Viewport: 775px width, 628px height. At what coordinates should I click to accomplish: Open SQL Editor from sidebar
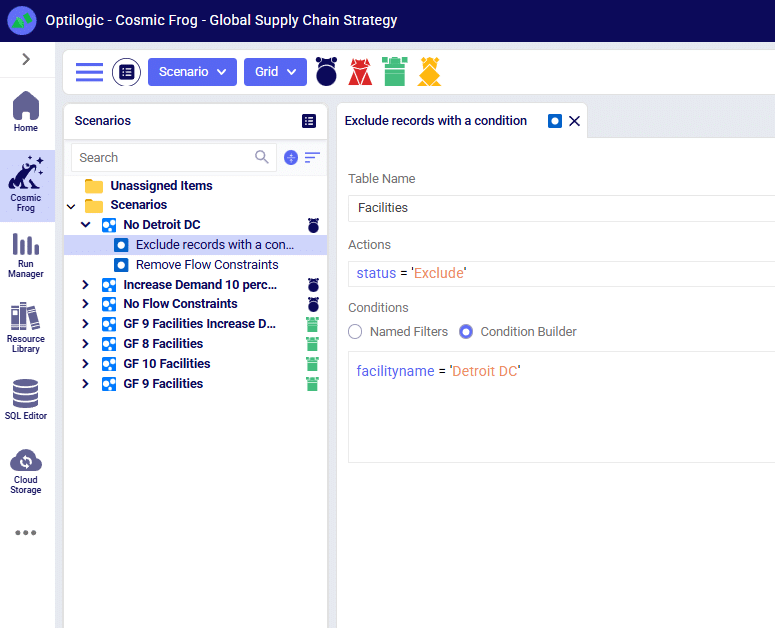pyautogui.click(x=26, y=400)
